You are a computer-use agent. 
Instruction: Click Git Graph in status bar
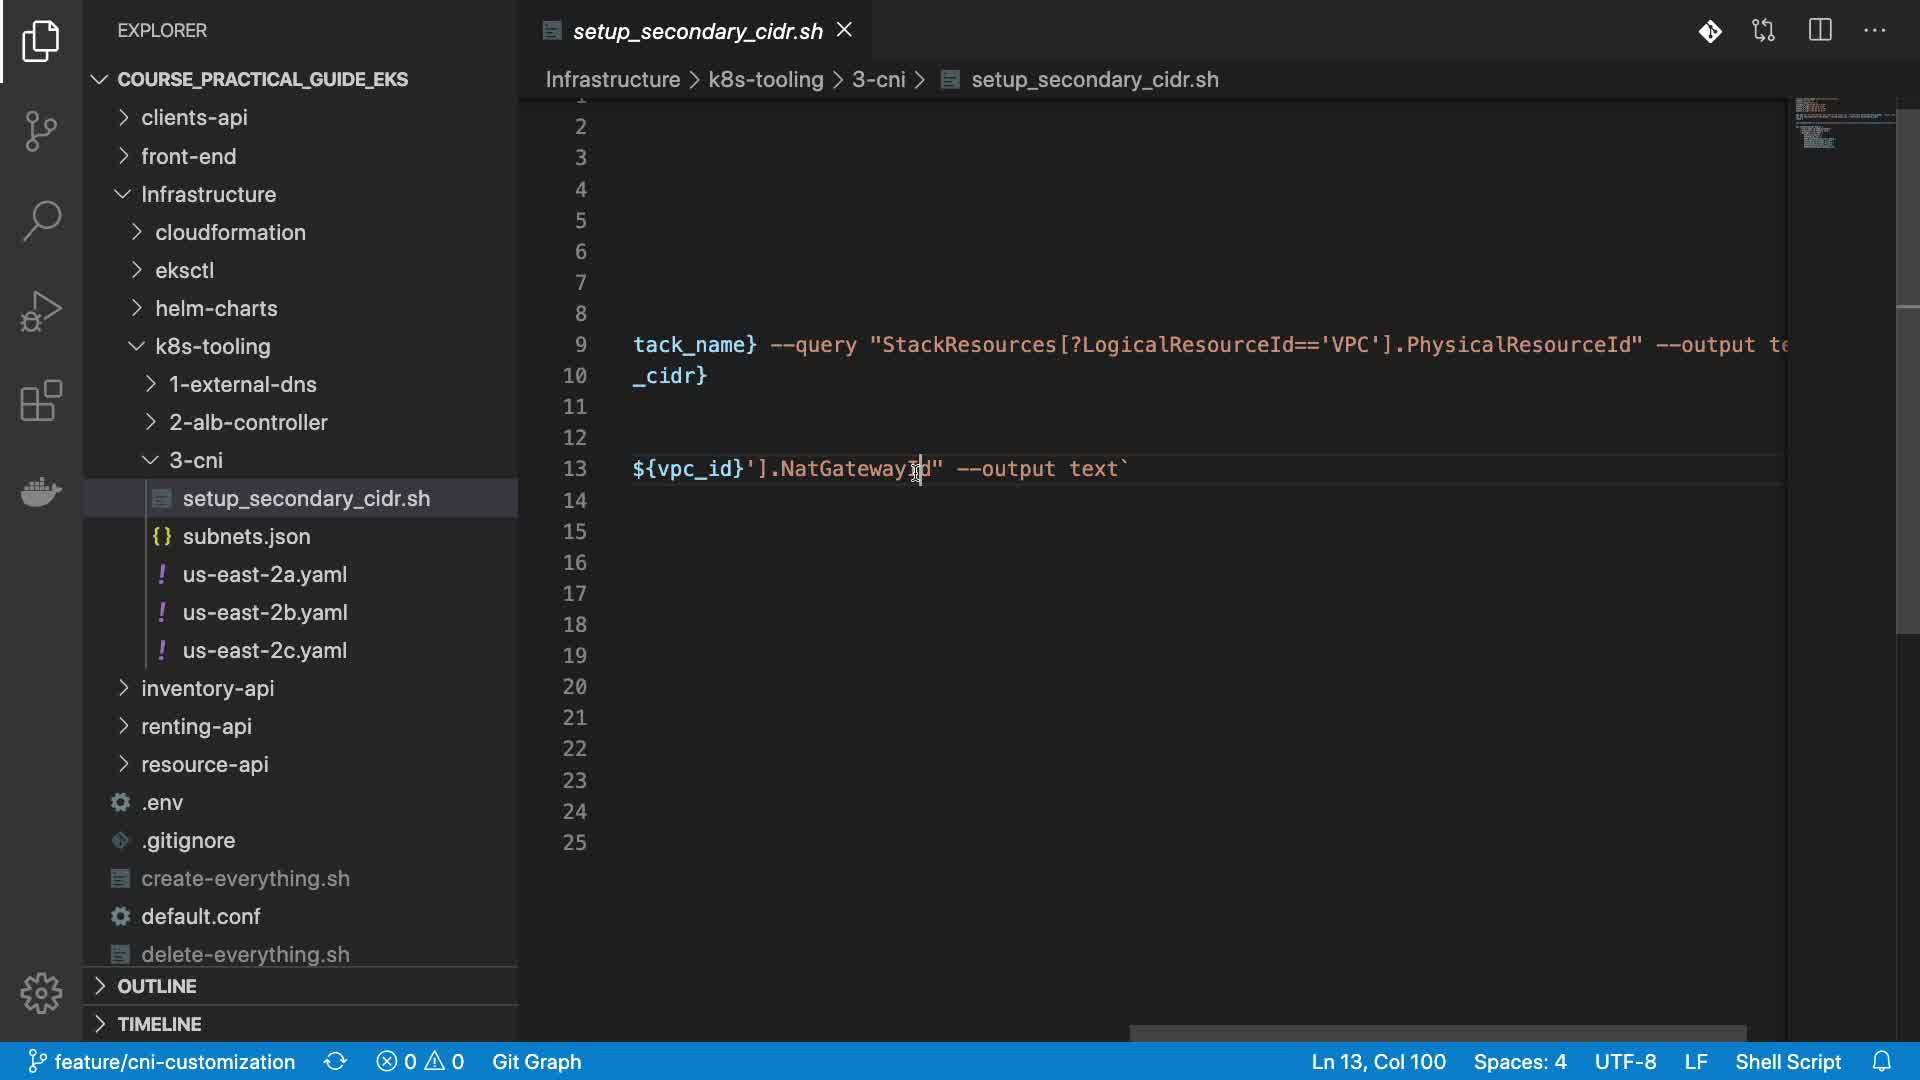coord(536,1061)
